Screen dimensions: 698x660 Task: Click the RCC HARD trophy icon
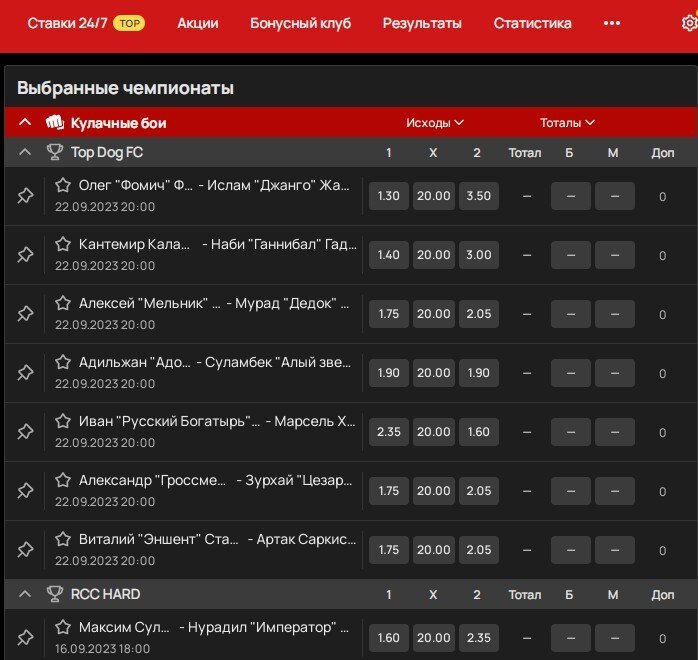(54, 594)
